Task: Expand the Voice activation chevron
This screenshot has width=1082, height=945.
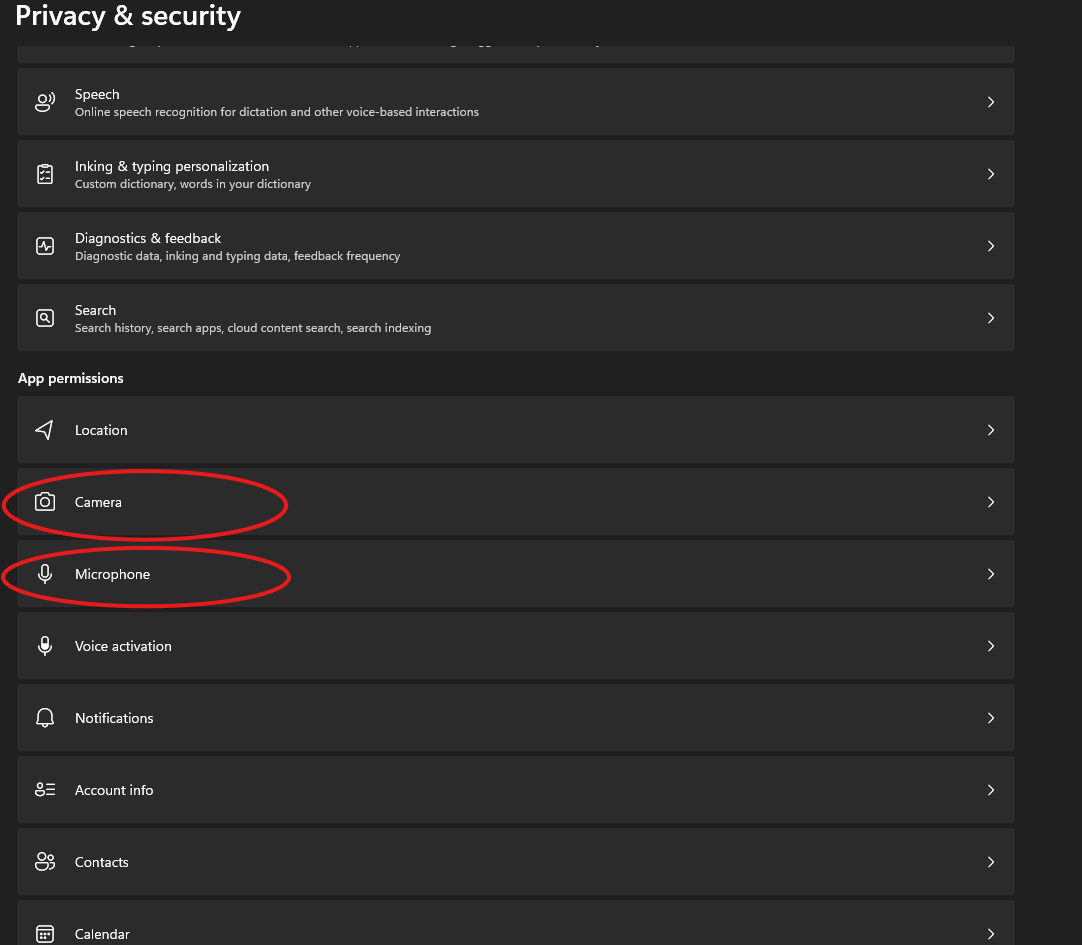Action: pos(991,645)
